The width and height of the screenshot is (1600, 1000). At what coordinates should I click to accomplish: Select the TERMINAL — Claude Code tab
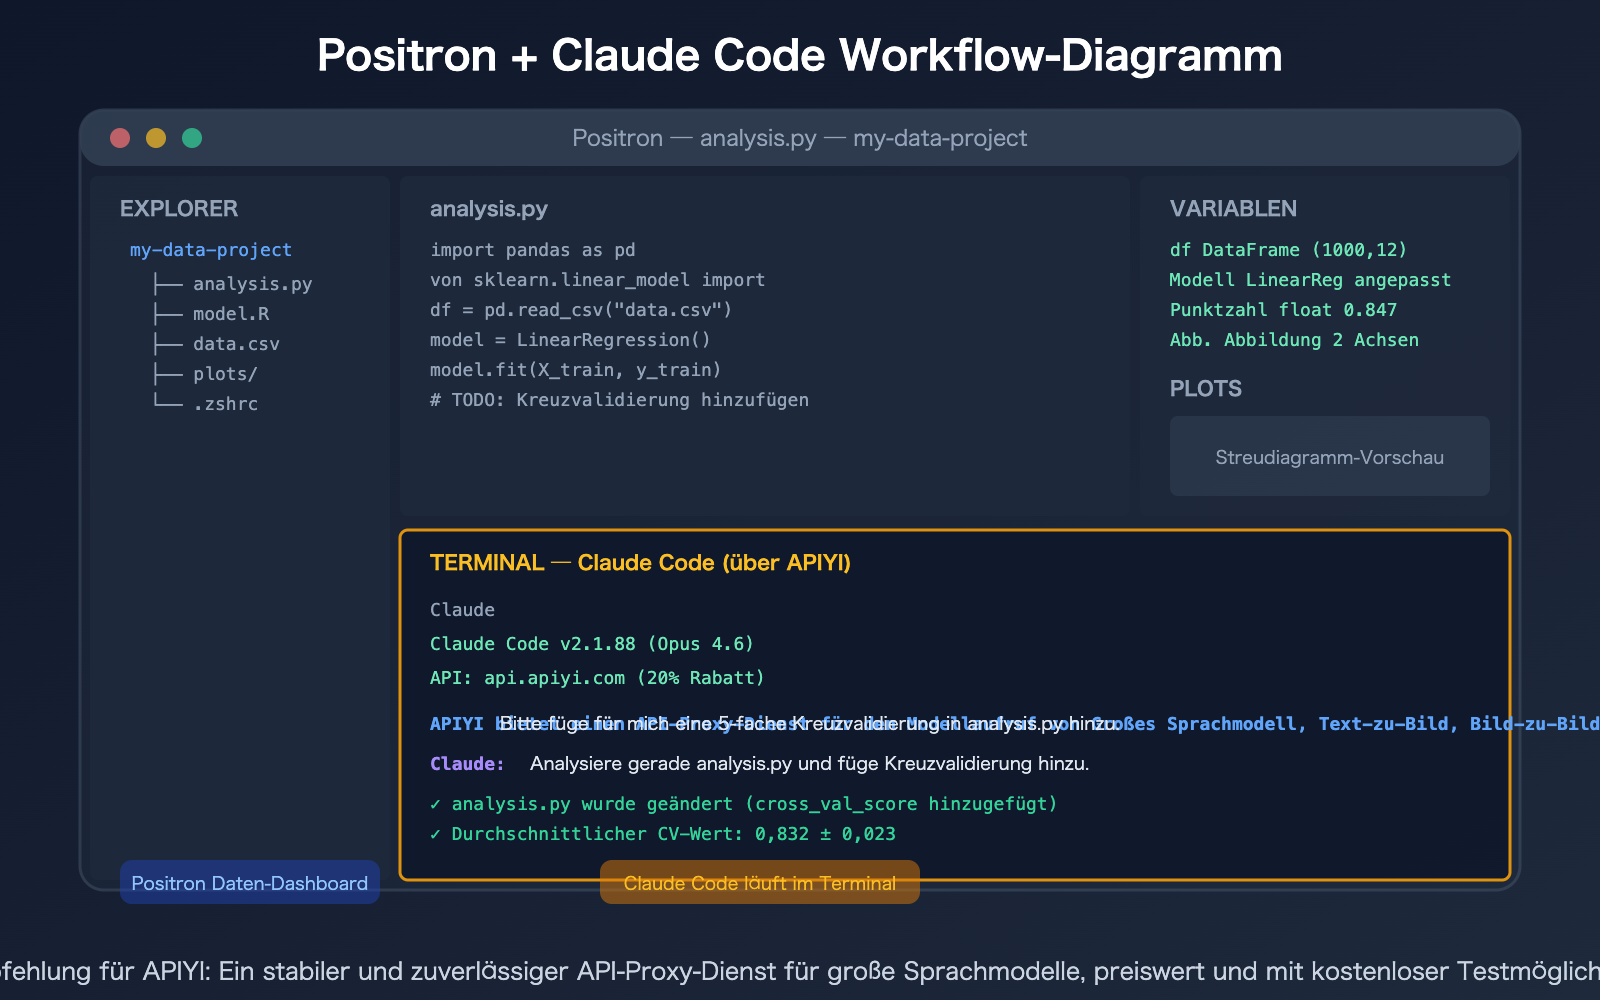640,562
